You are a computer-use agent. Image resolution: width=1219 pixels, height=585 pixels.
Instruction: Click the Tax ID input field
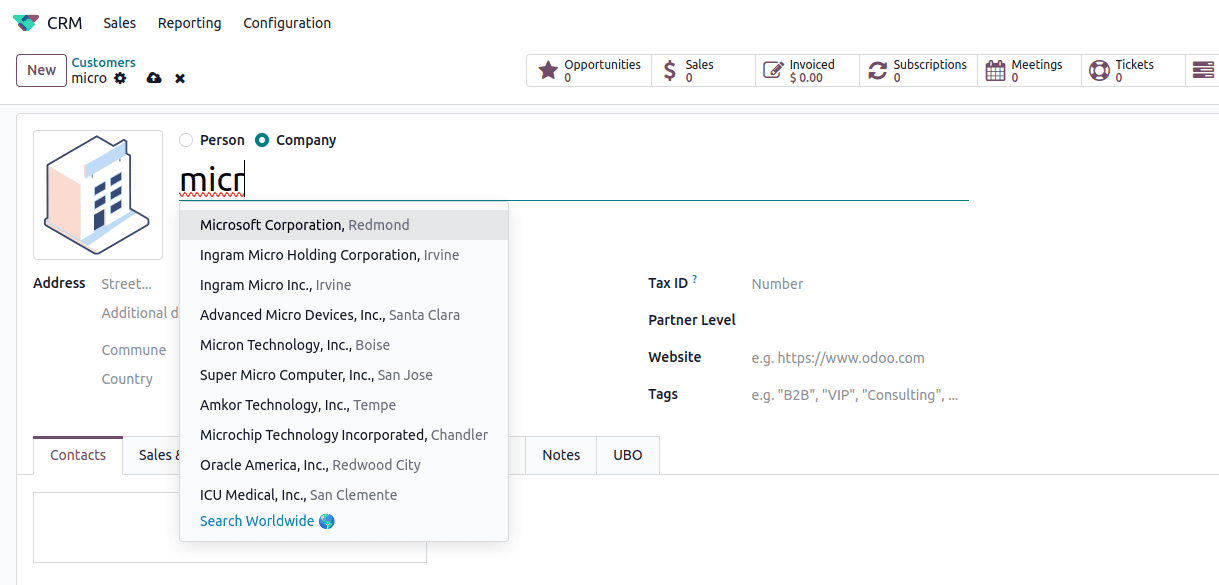(850, 283)
